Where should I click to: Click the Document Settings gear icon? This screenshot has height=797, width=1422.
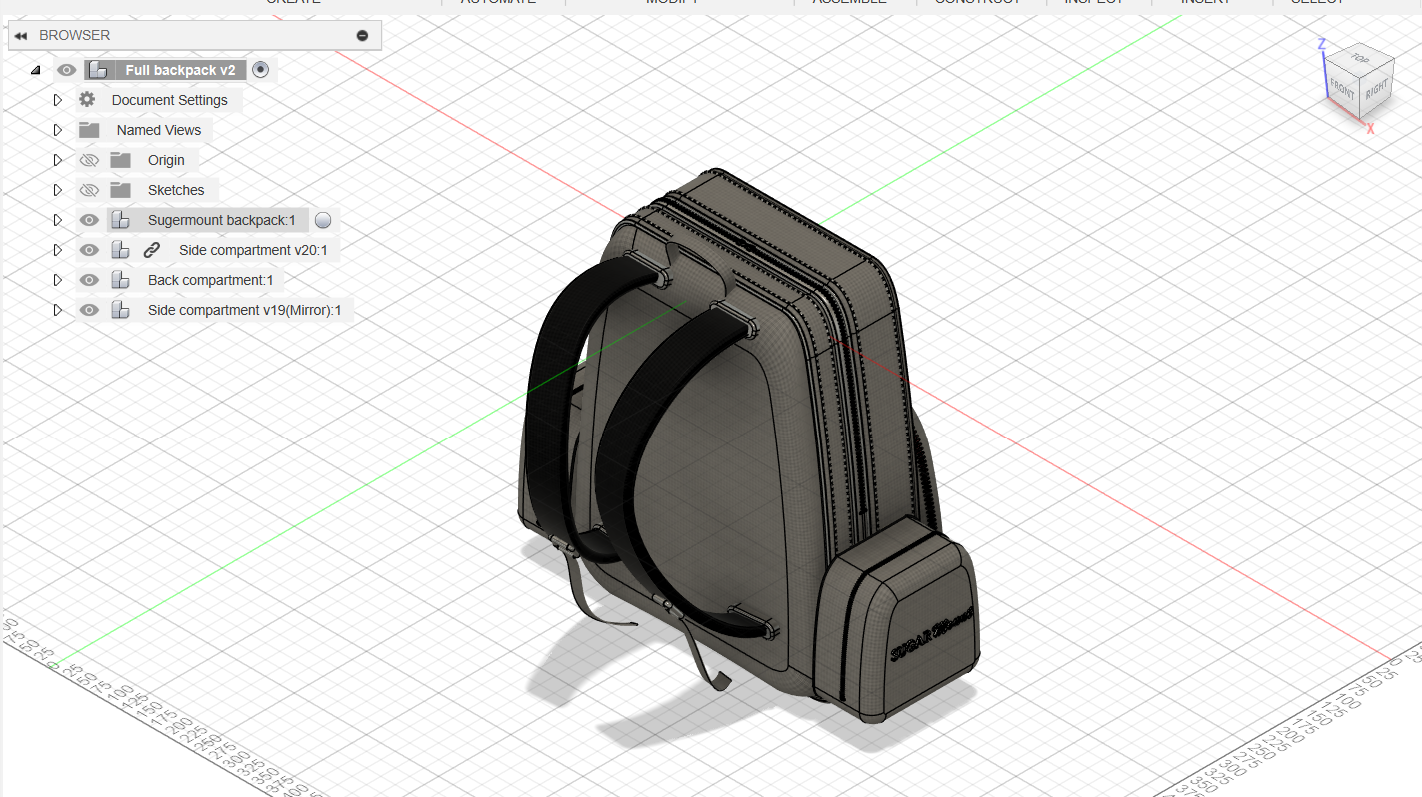pyautogui.click(x=87, y=100)
